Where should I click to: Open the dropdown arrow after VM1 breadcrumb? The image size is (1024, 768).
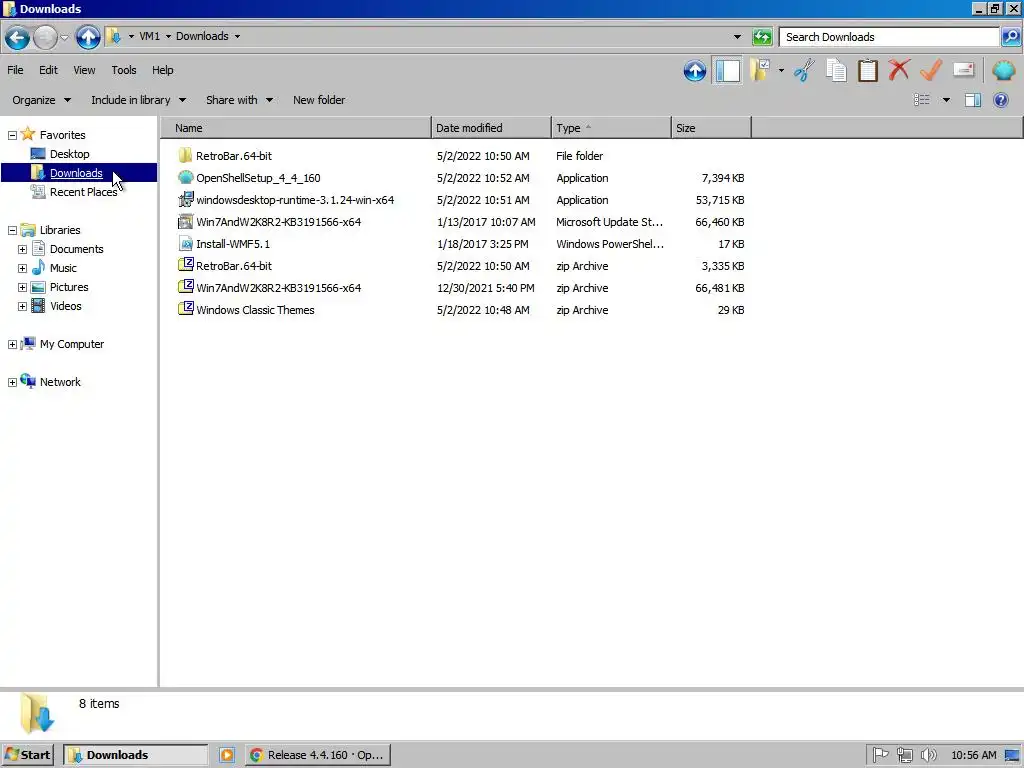pyautogui.click(x=168, y=37)
